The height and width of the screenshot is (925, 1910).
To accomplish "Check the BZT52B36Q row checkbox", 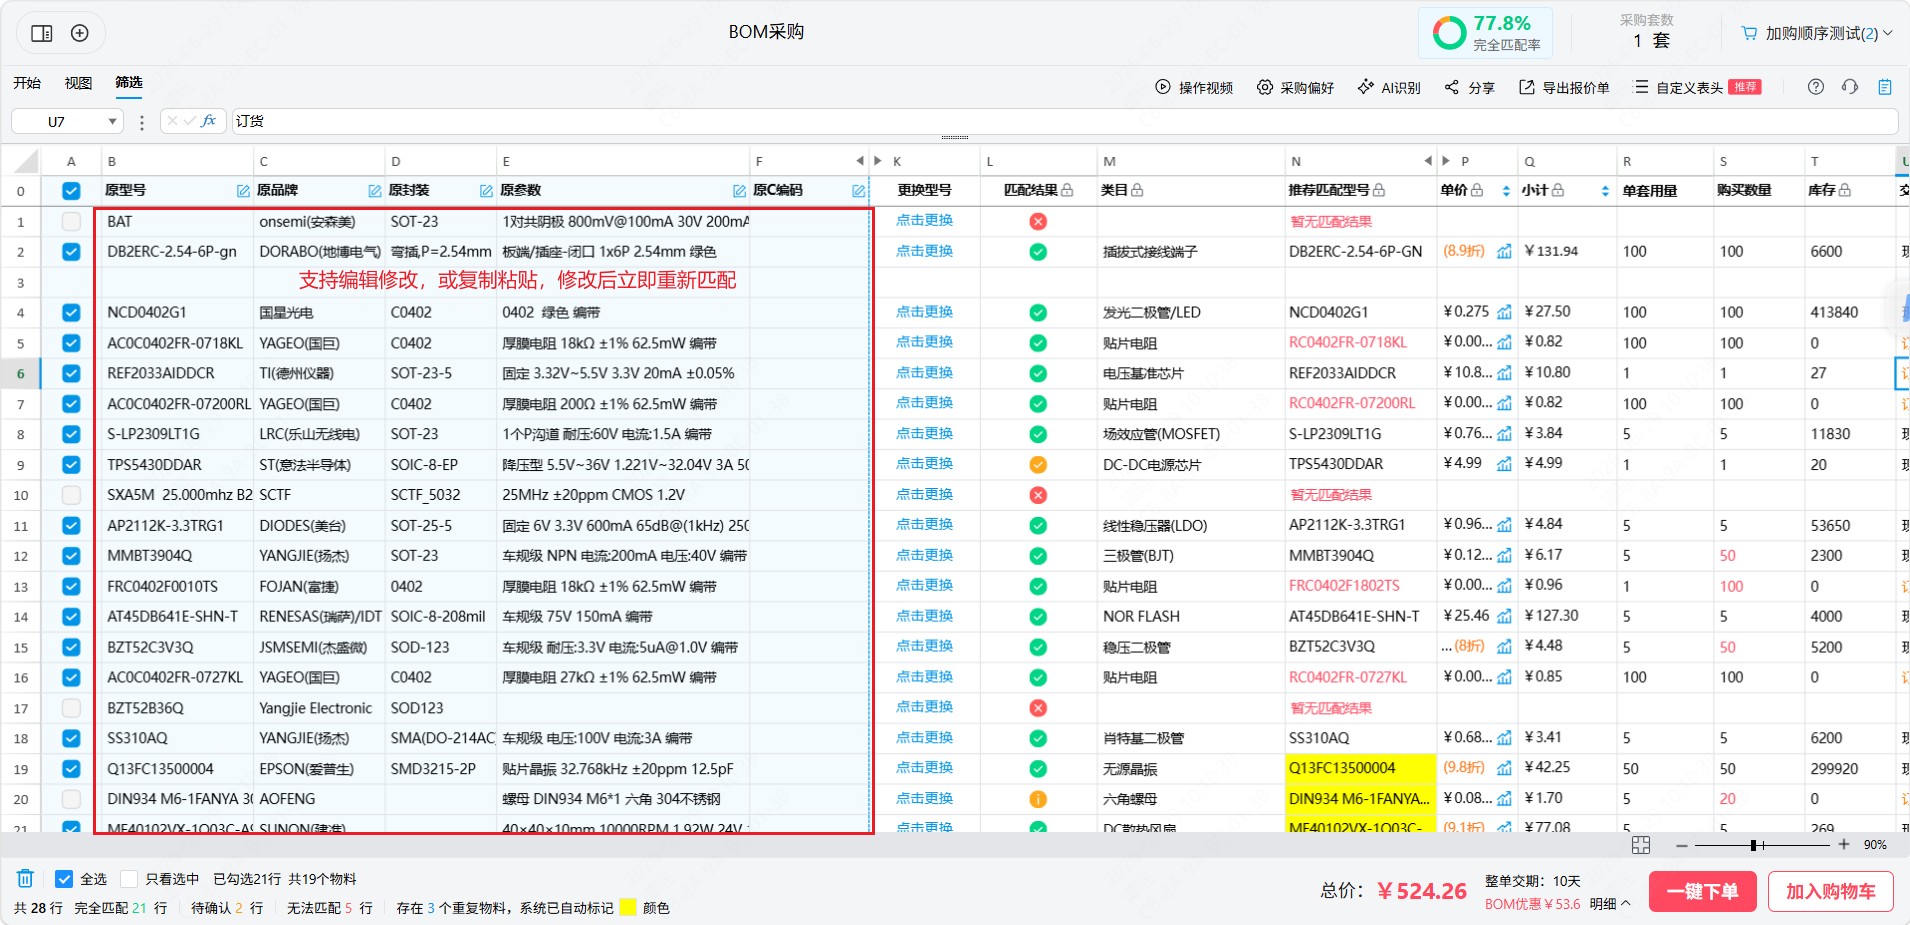I will click(x=71, y=708).
